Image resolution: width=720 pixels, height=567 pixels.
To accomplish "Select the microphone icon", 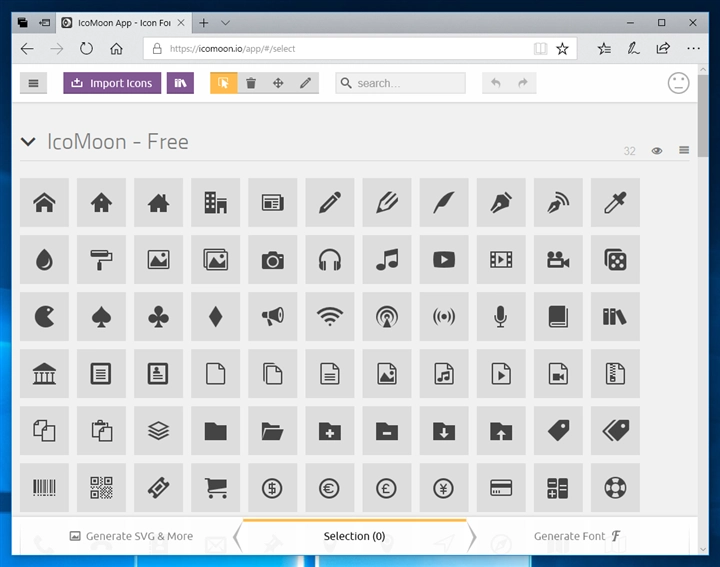I will point(501,316).
